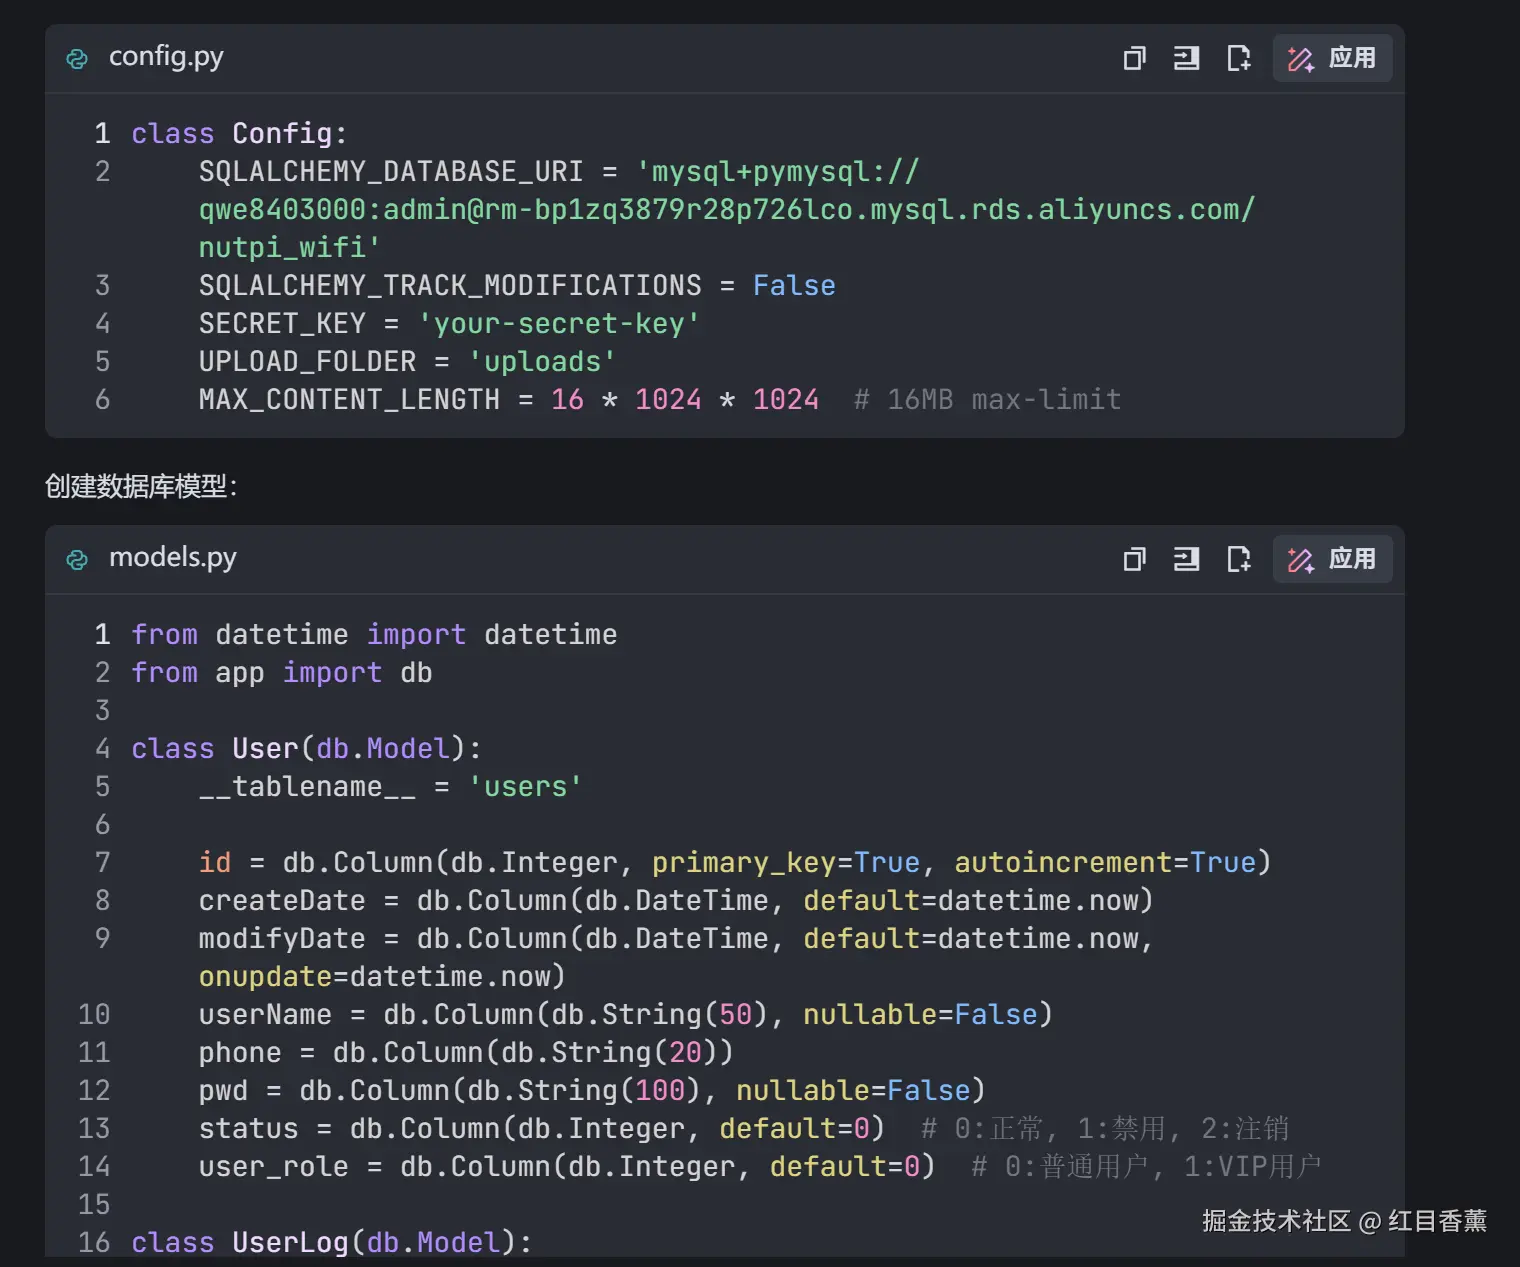This screenshot has height=1267, width=1520.
Task: Click 'class UserLog(db.Model):' line
Action: [332, 1242]
